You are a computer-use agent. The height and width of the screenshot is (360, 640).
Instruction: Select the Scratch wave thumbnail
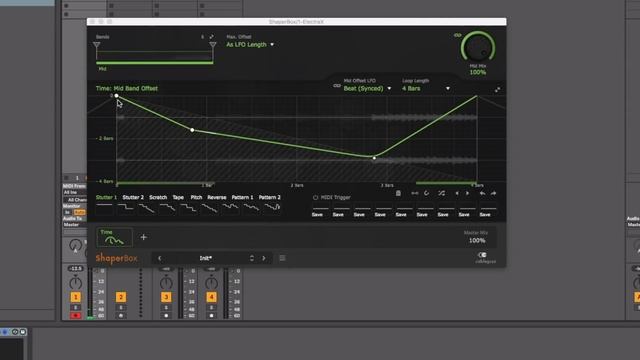click(x=147, y=208)
